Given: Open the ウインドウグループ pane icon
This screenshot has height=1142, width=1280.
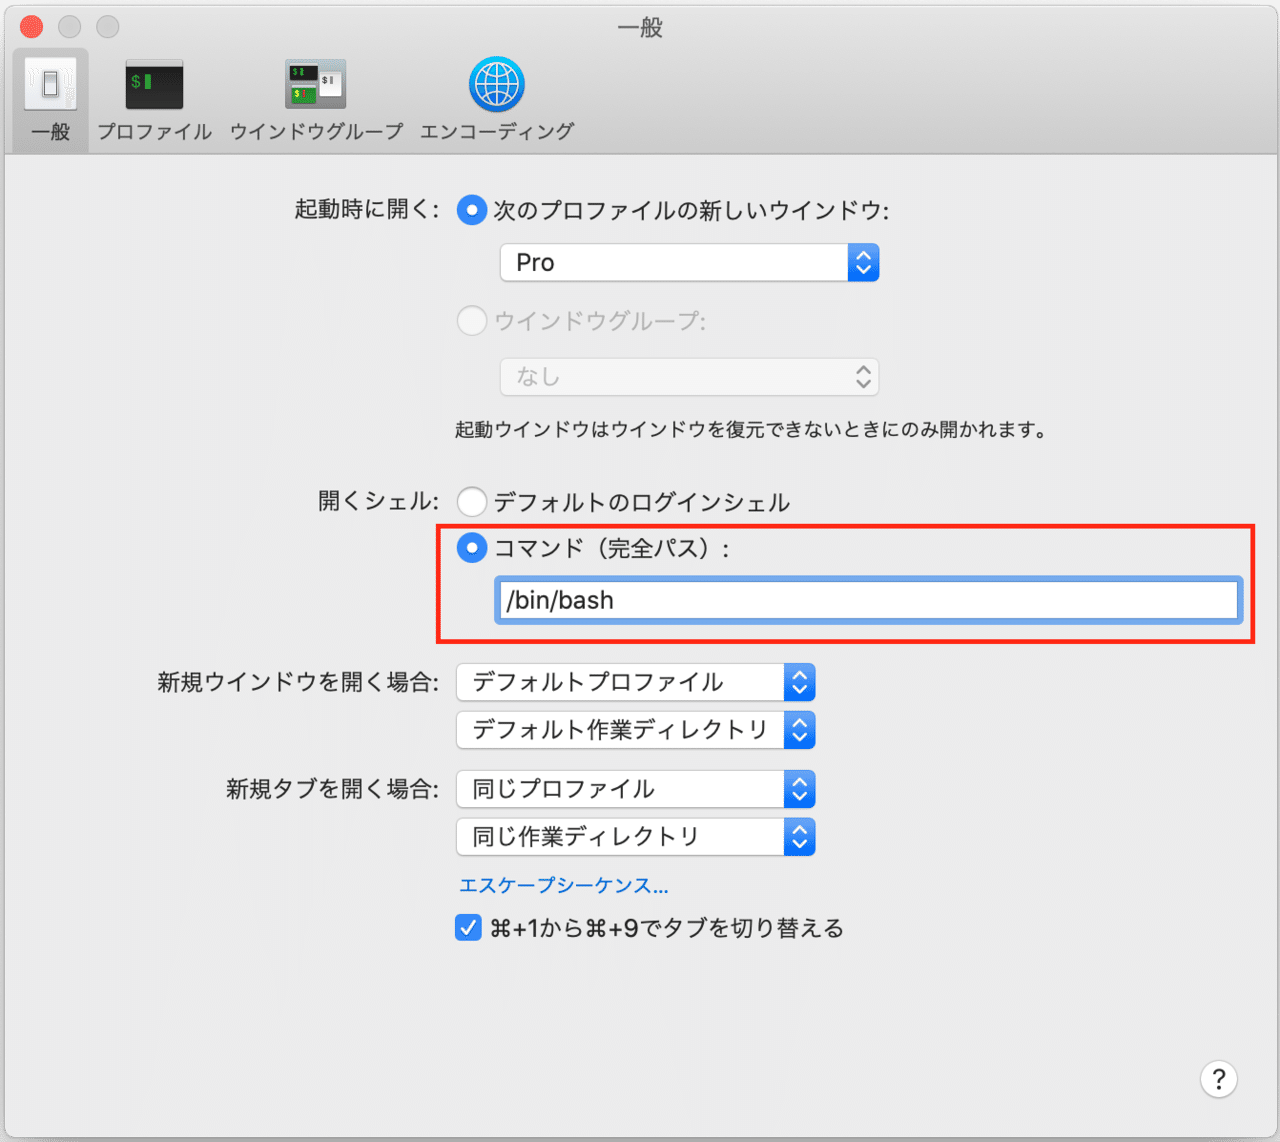Looking at the screenshot, I should point(315,85).
